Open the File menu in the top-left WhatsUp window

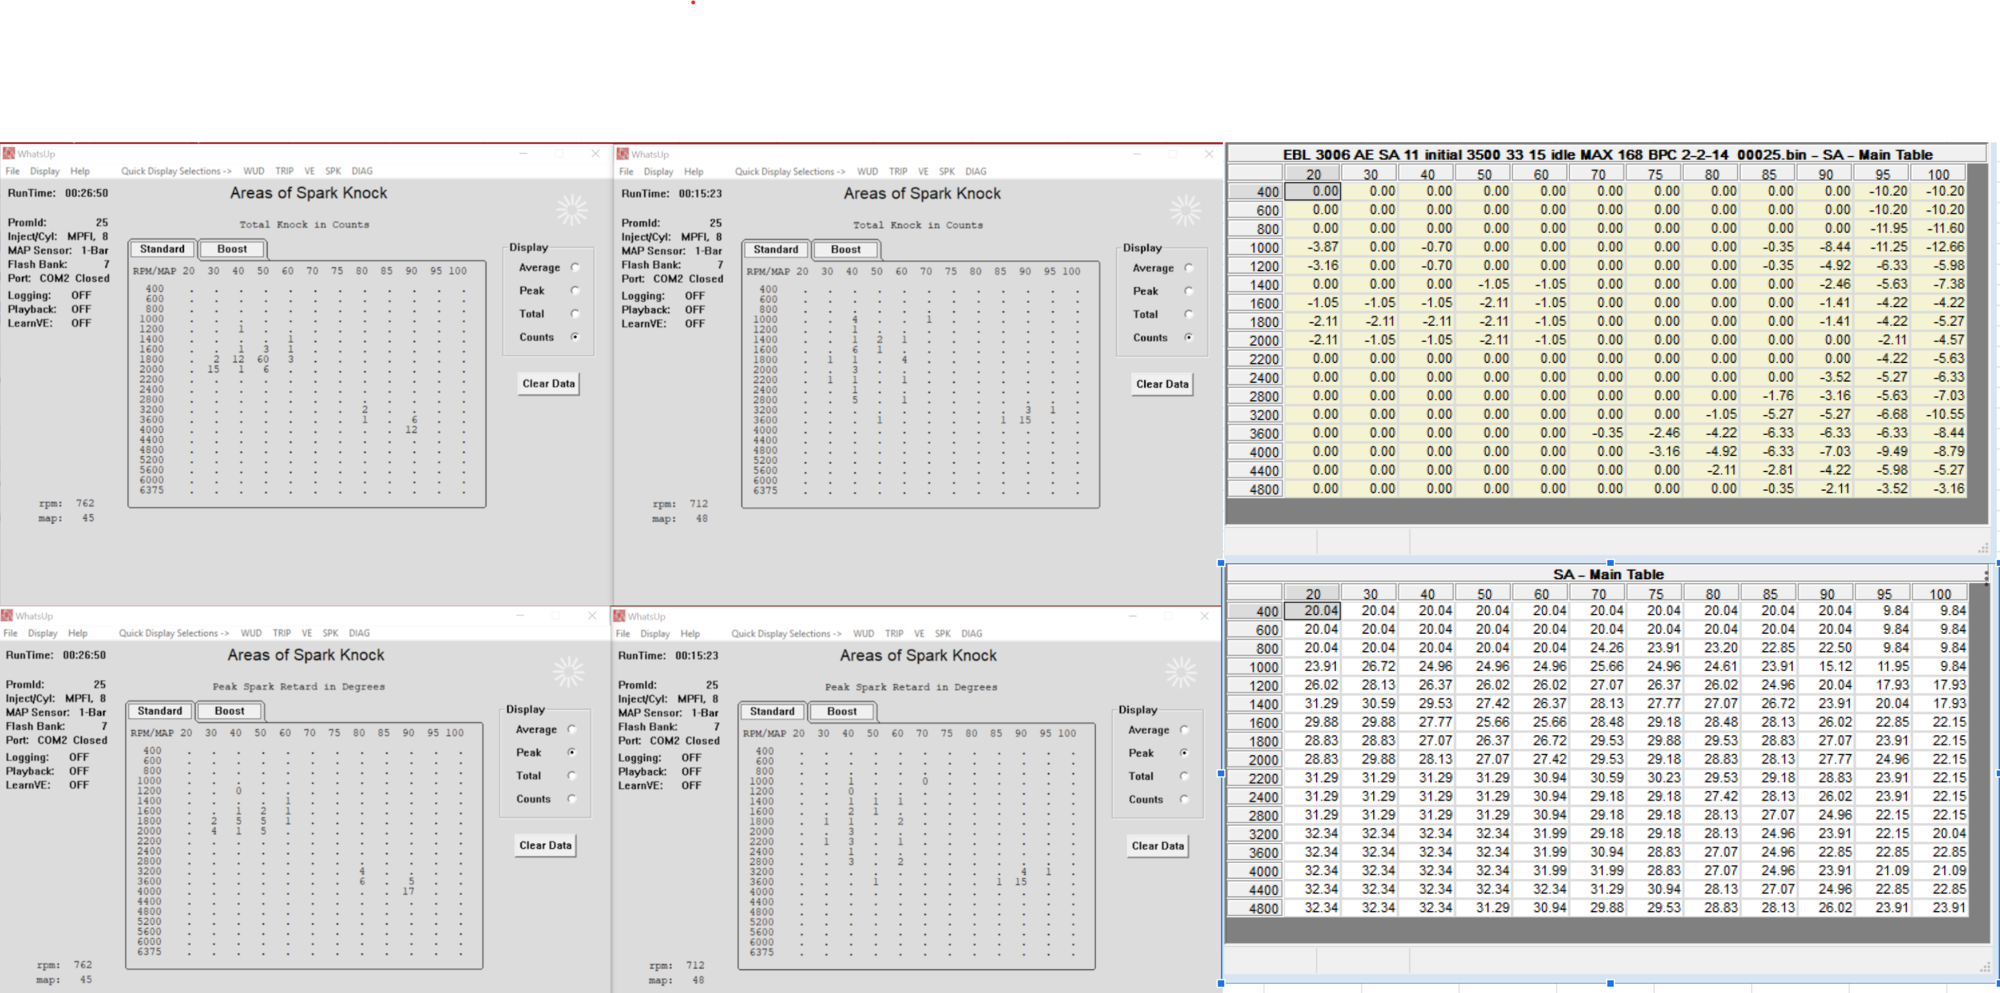pos(12,171)
